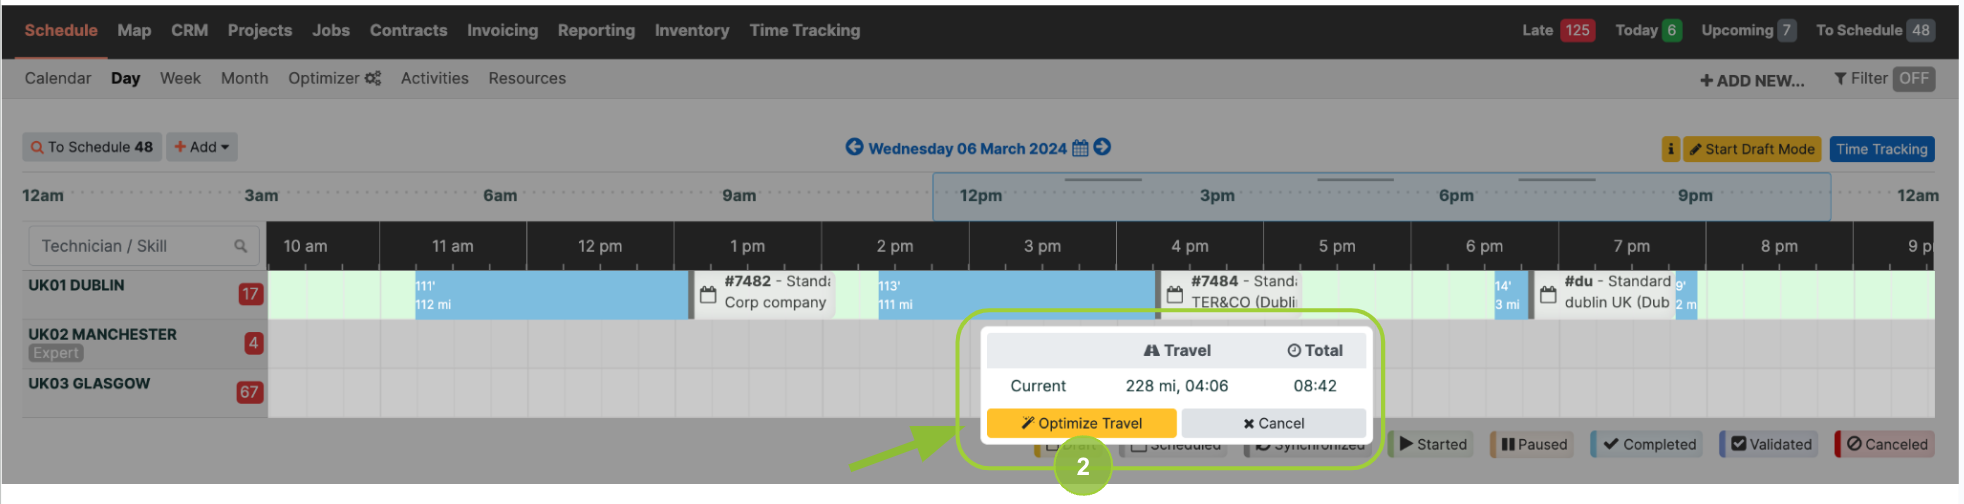
Task: Click the yellow info icon button
Action: click(x=1670, y=149)
